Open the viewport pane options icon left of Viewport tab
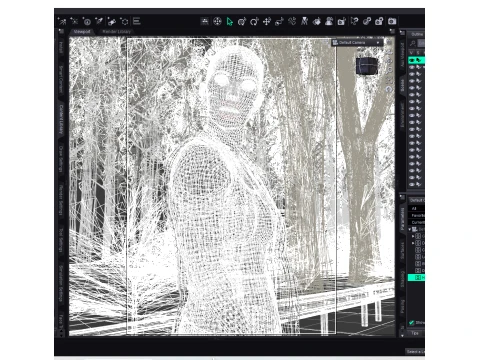This screenshot has height=360, width=480. coord(61,31)
